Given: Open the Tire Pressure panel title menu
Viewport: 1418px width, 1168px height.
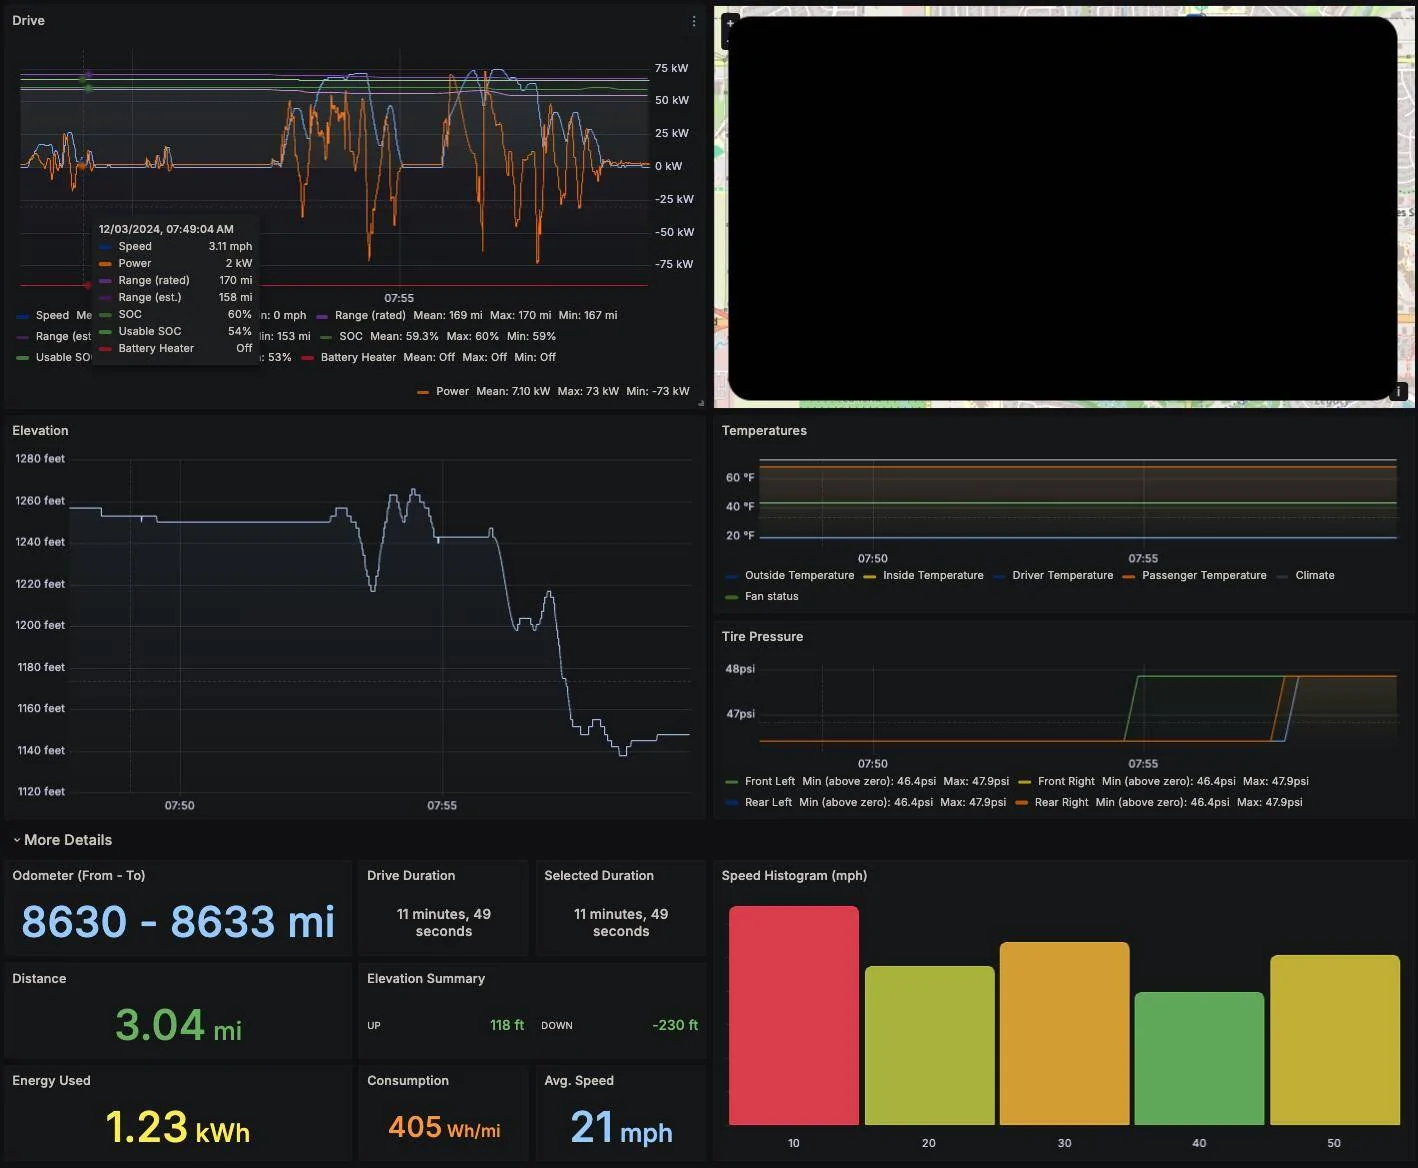Looking at the screenshot, I should point(762,637).
